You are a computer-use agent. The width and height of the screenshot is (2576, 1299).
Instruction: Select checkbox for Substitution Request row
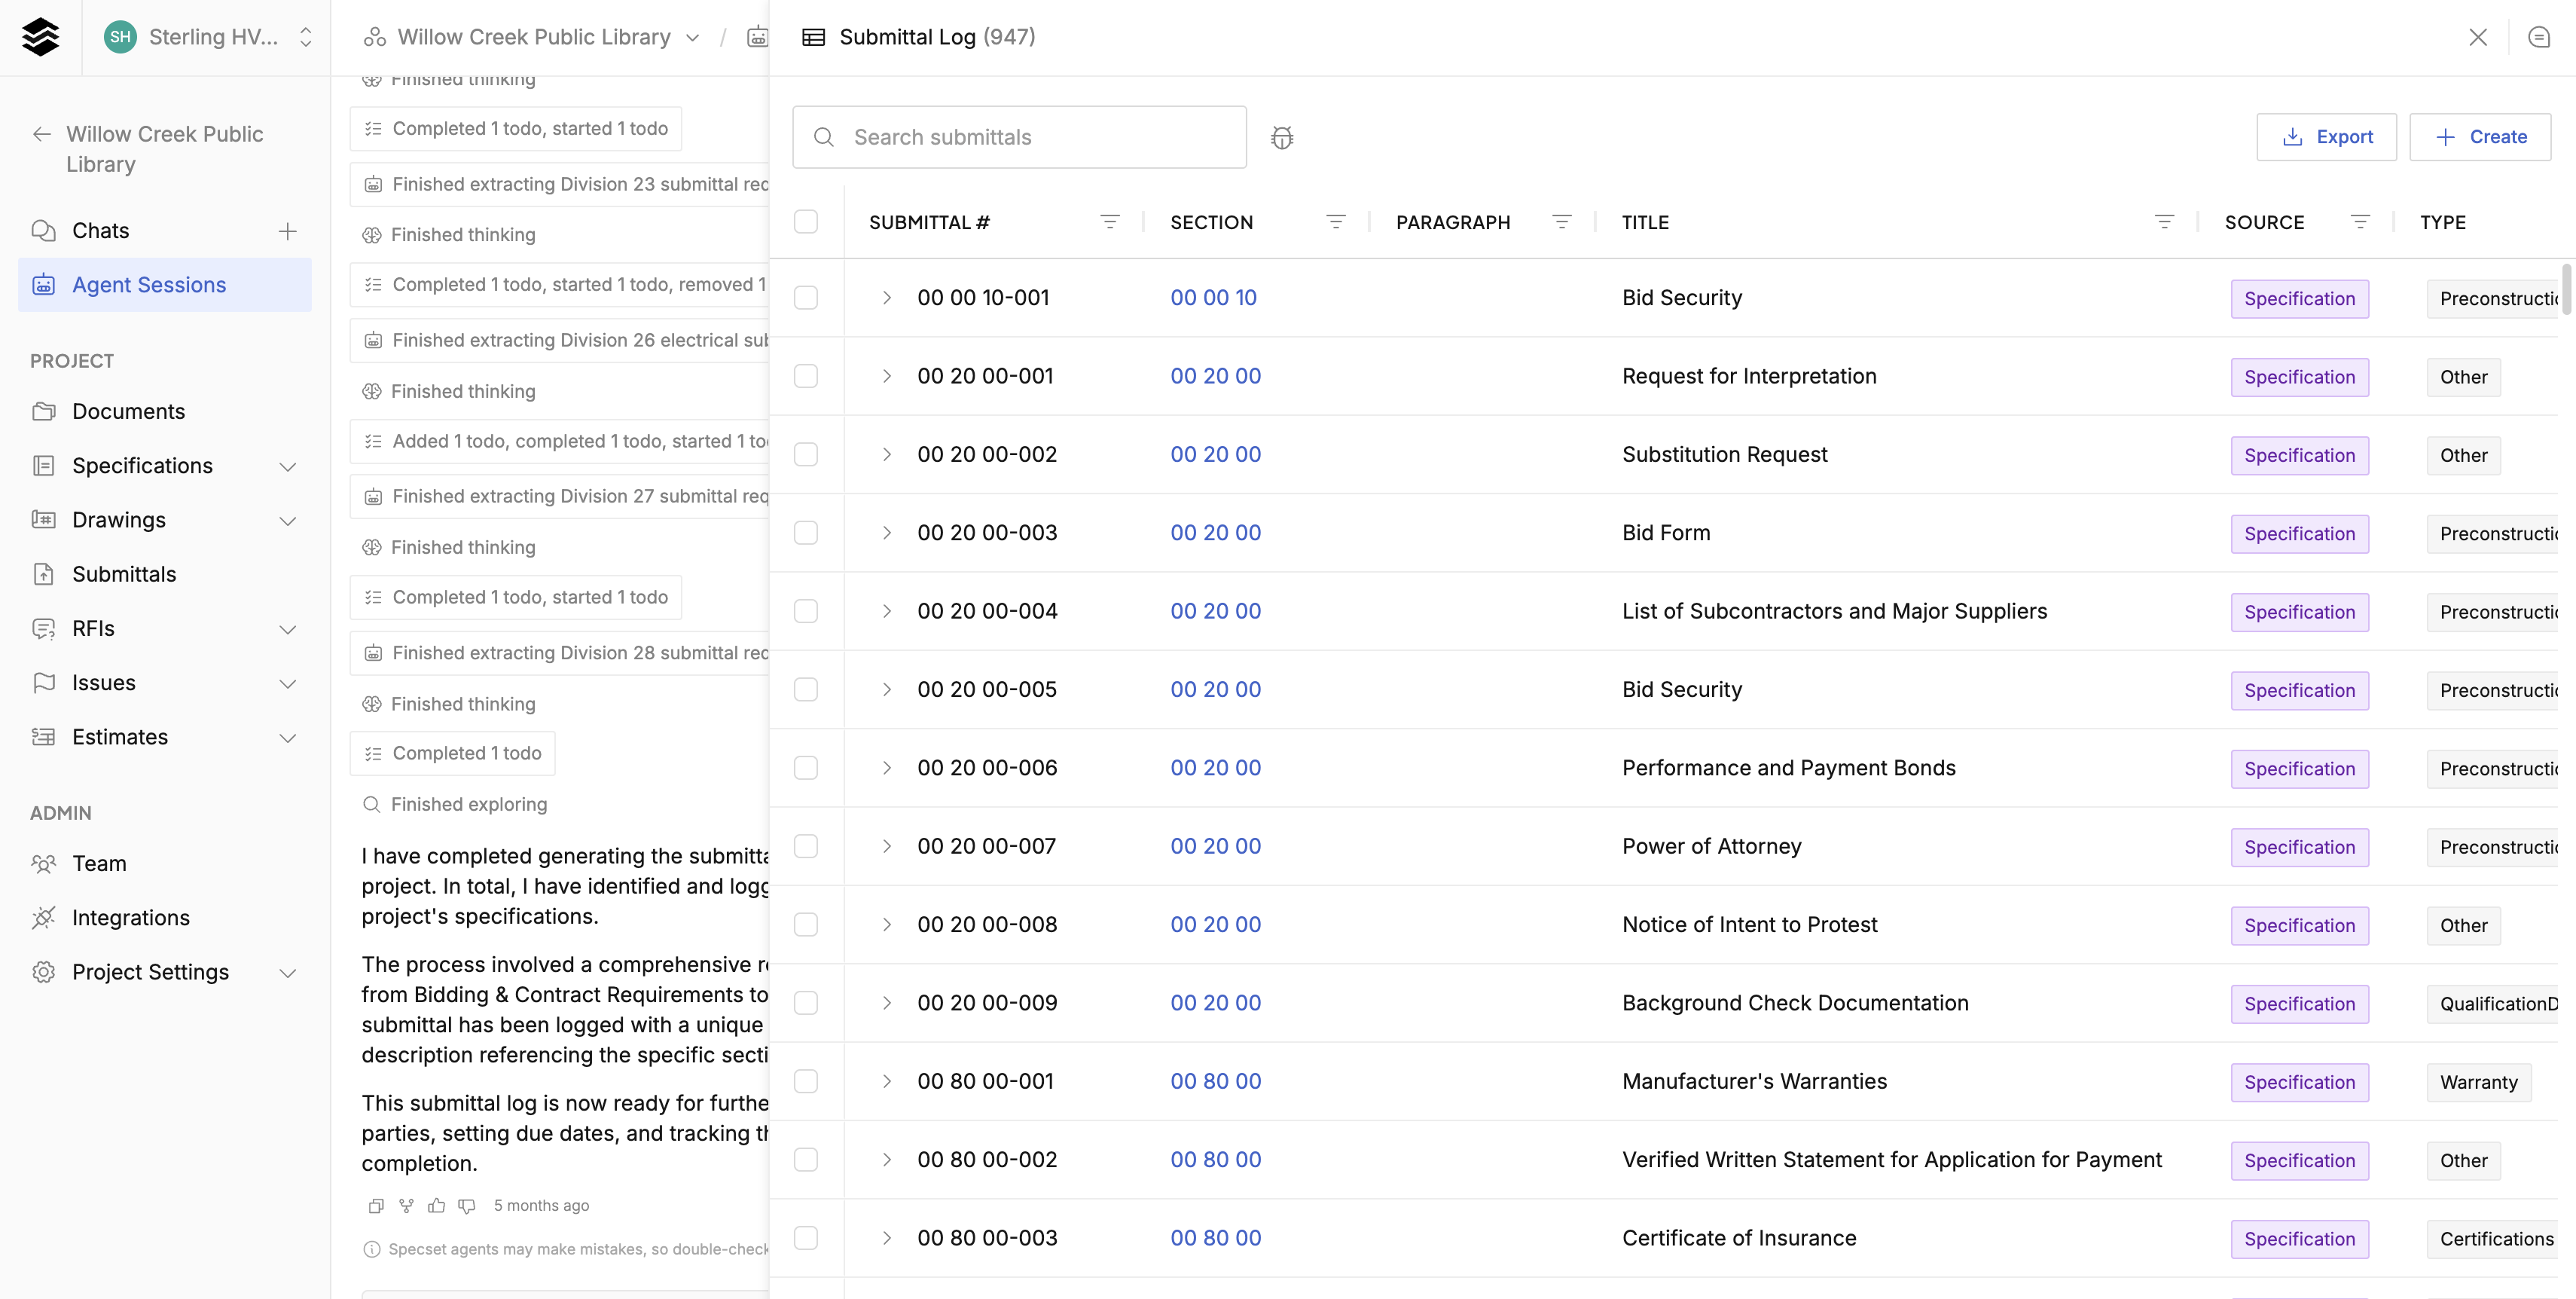(x=805, y=454)
